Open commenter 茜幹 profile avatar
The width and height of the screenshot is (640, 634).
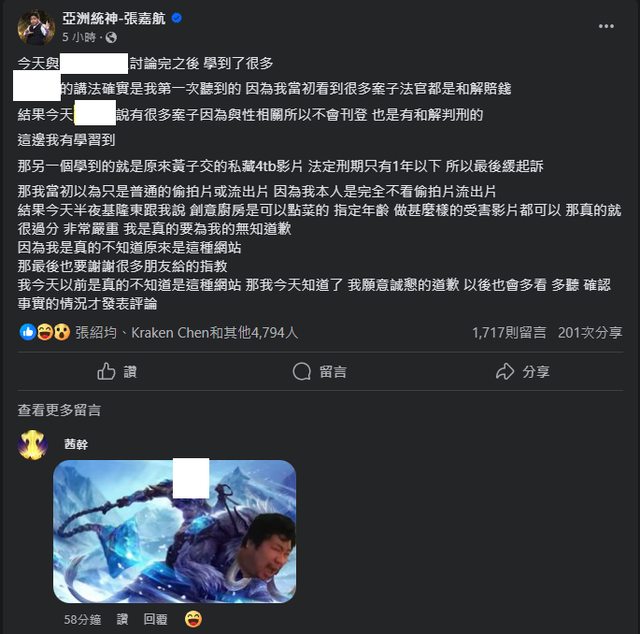pyautogui.click(x=32, y=445)
